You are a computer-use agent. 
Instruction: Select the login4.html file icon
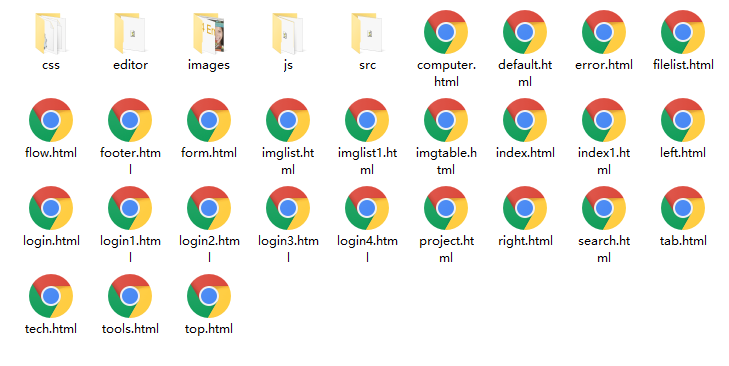click(x=367, y=208)
